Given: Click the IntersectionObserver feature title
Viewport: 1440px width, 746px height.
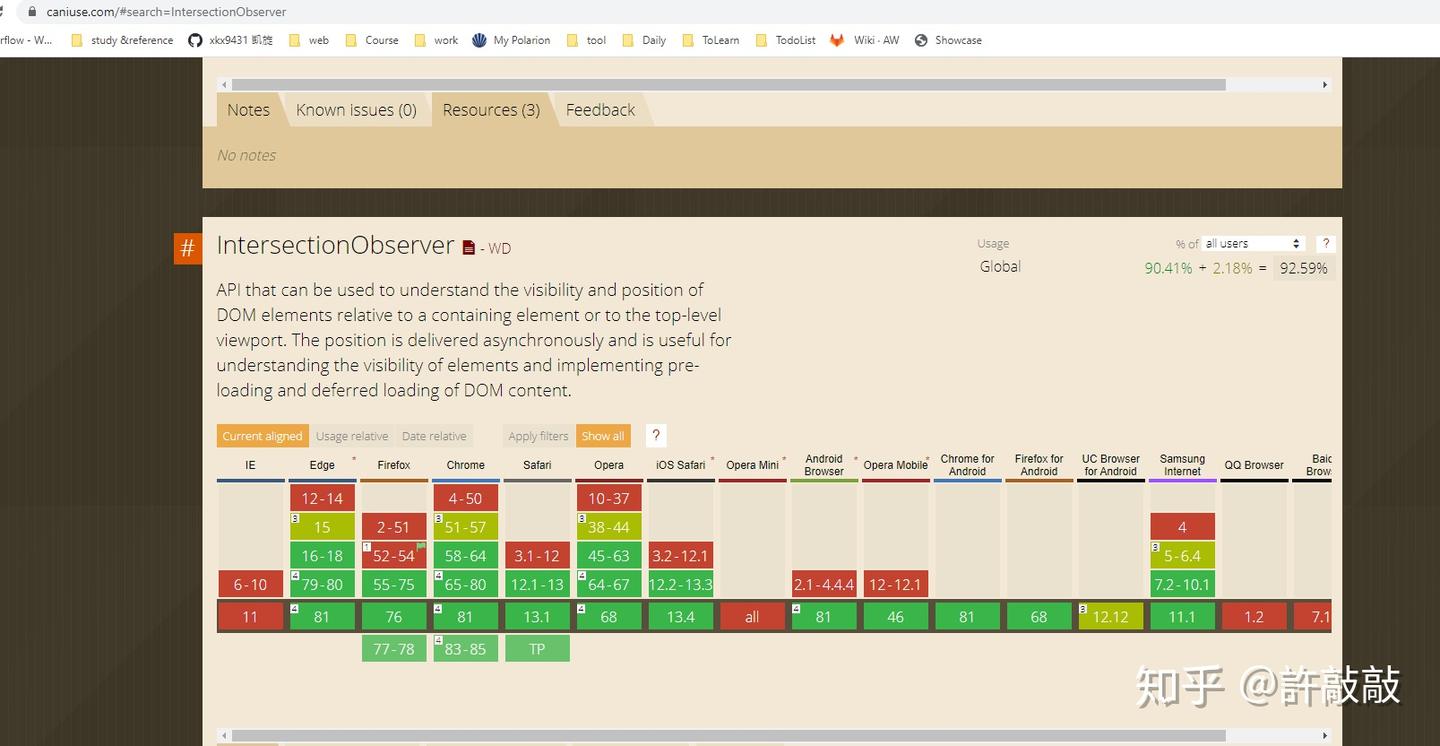Looking at the screenshot, I should tap(335, 246).
